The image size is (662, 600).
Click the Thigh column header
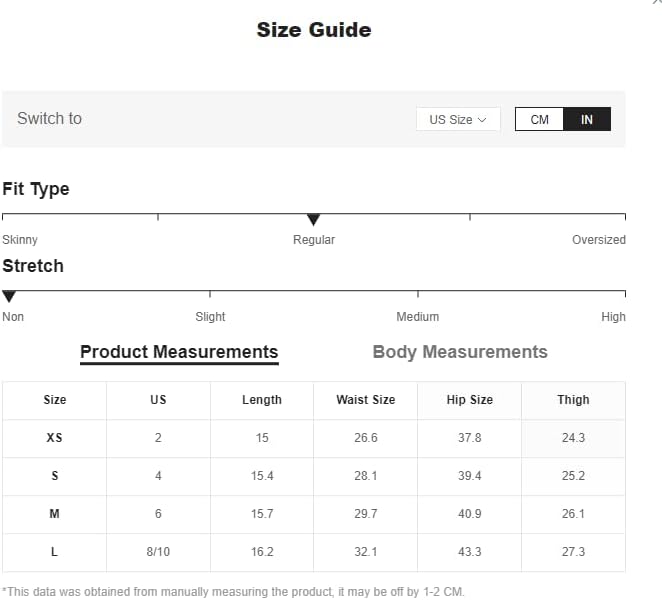click(573, 400)
